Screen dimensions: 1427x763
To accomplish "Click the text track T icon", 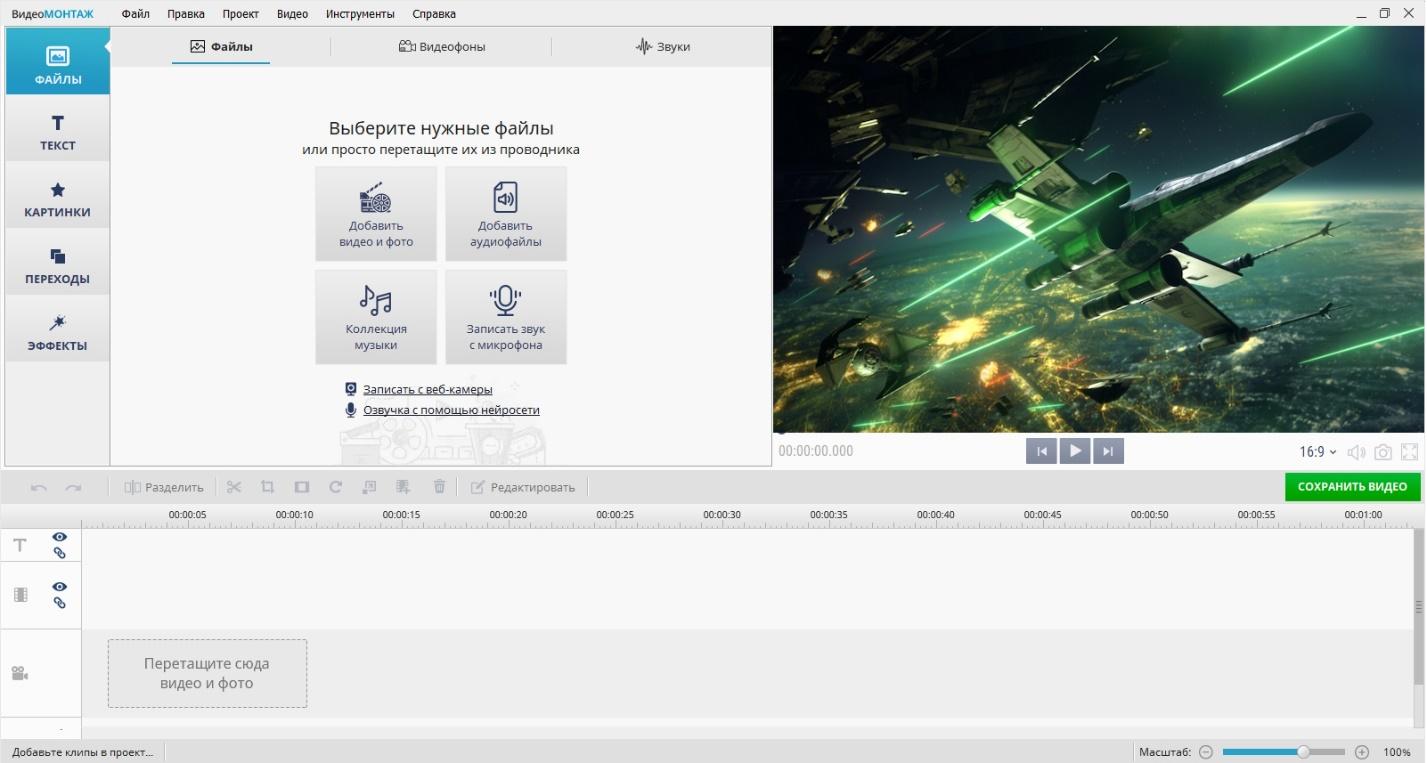I will [20, 545].
